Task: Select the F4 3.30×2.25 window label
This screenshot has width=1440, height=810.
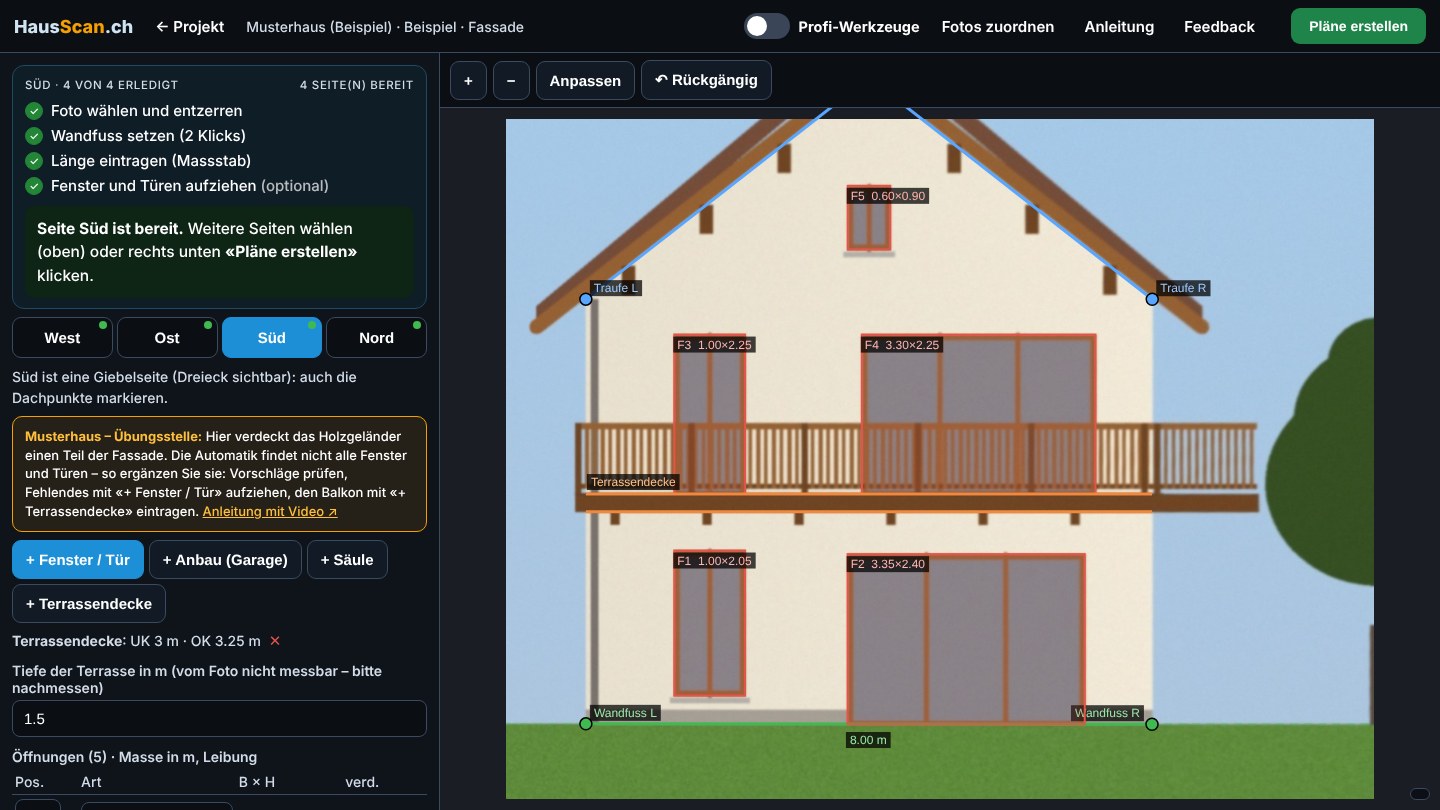Action: point(902,345)
